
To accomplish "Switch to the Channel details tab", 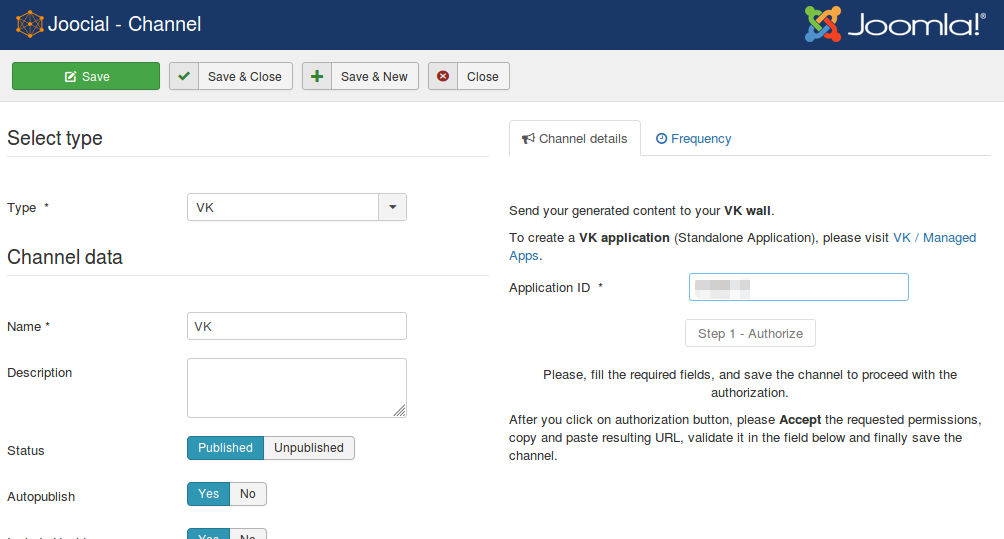I will (x=574, y=138).
